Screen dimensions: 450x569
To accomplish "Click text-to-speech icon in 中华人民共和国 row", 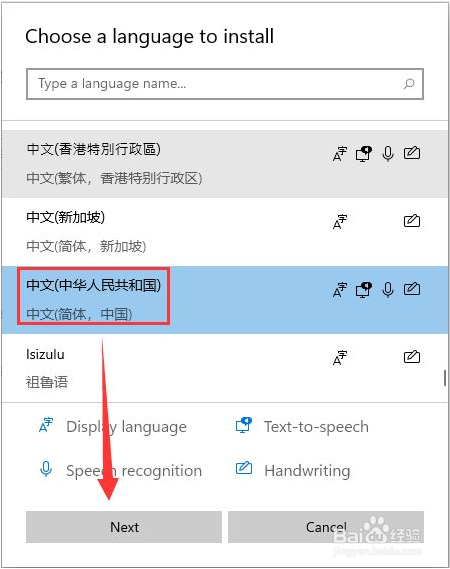I will 364,290.
